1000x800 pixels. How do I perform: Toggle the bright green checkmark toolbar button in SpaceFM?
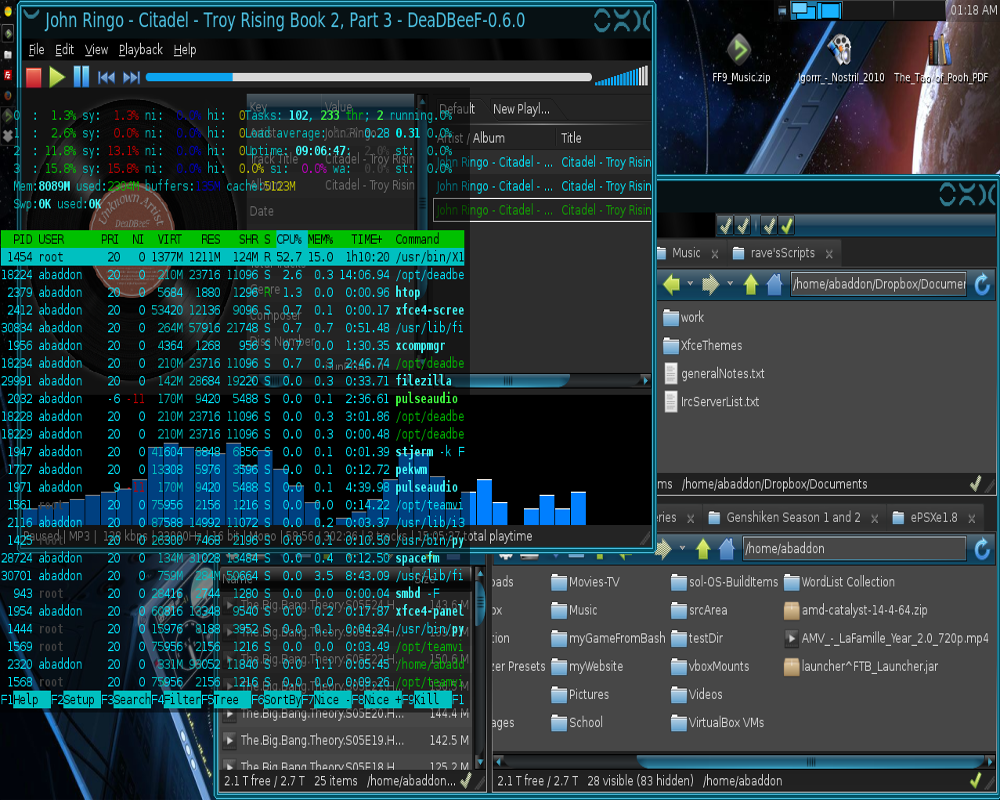tap(786, 225)
